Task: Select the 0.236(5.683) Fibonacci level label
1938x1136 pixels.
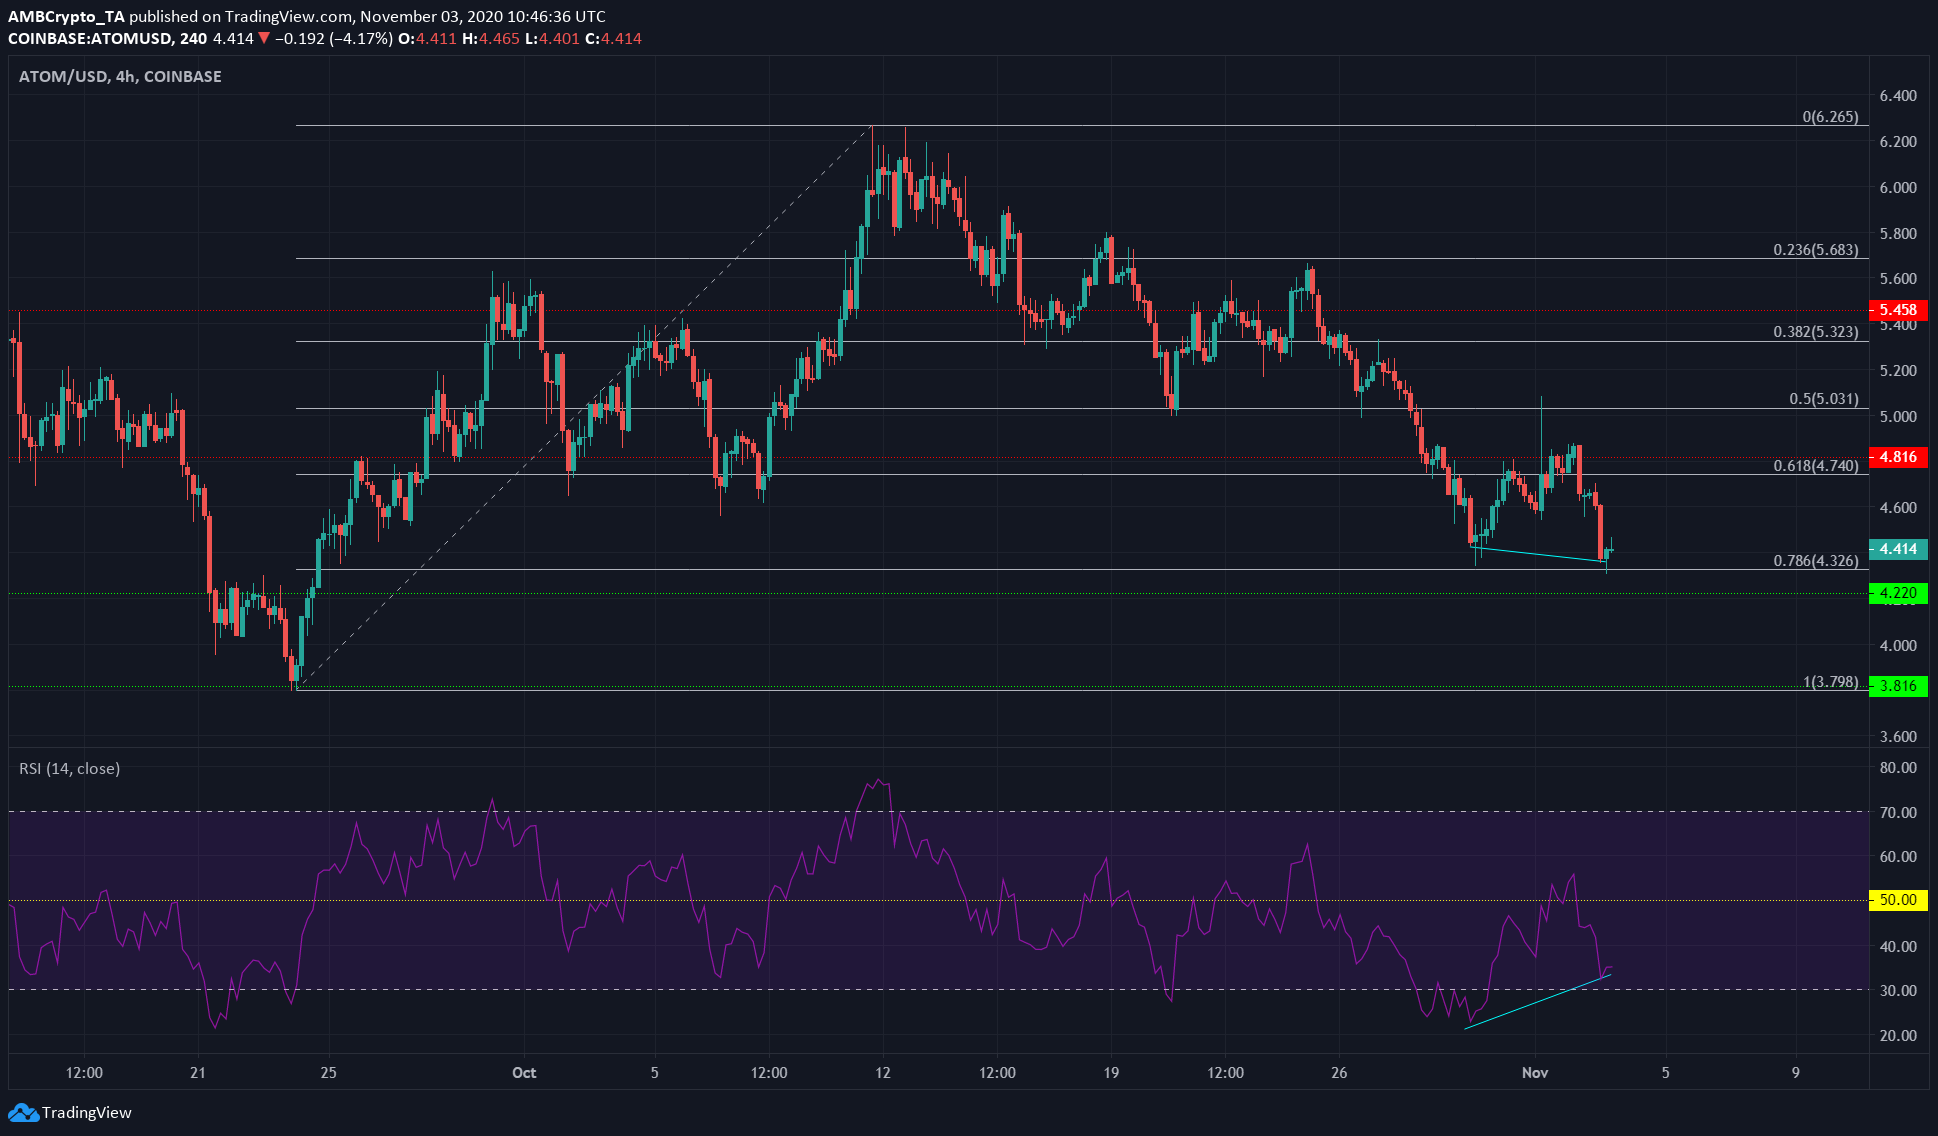Action: (x=1816, y=250)
